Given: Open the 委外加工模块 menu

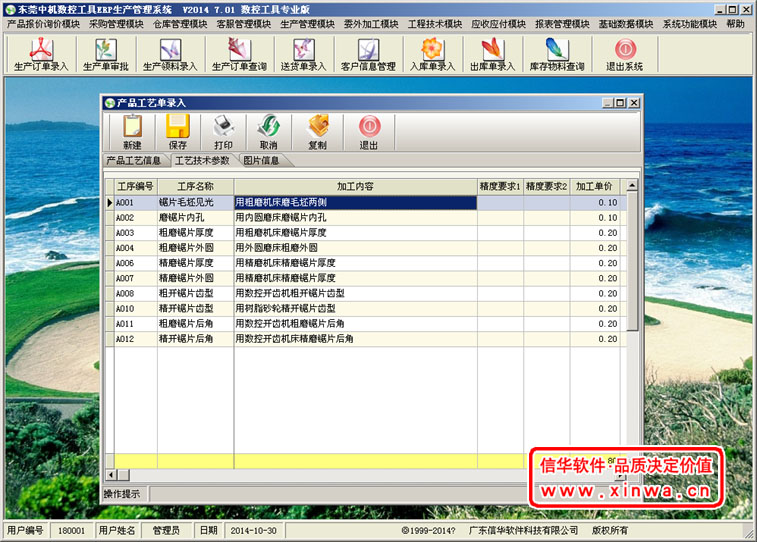Looking at the screenshot, I should tap(371, 24).
